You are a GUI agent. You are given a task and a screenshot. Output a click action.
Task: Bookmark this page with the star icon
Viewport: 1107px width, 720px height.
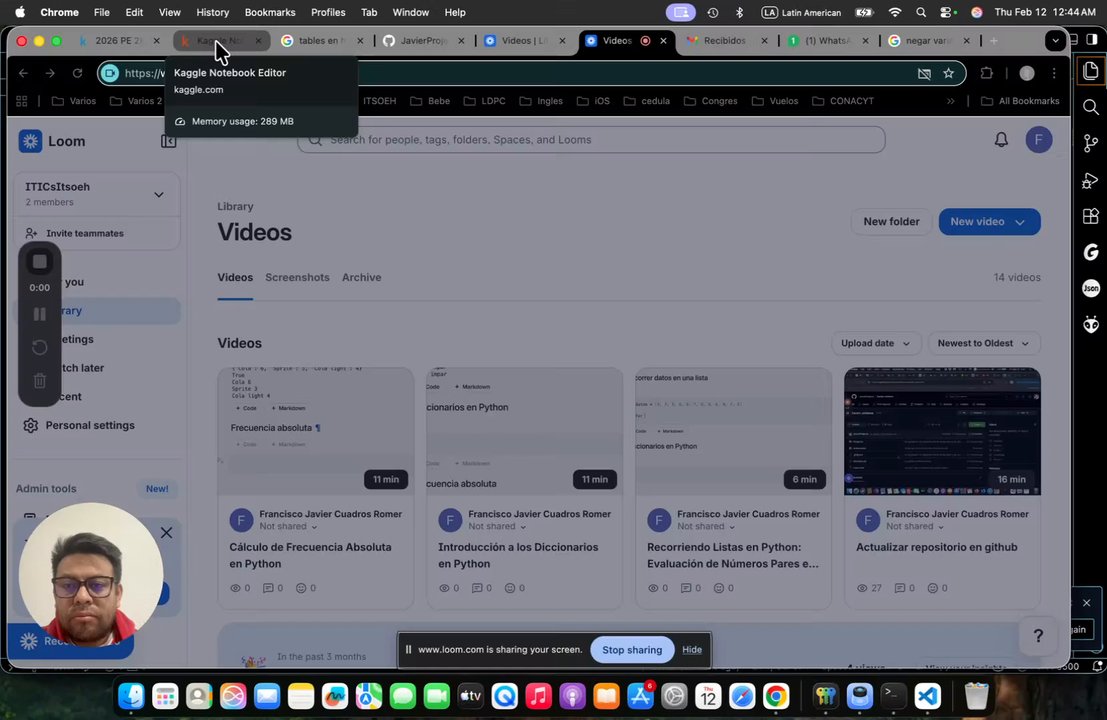coord(948,73)
